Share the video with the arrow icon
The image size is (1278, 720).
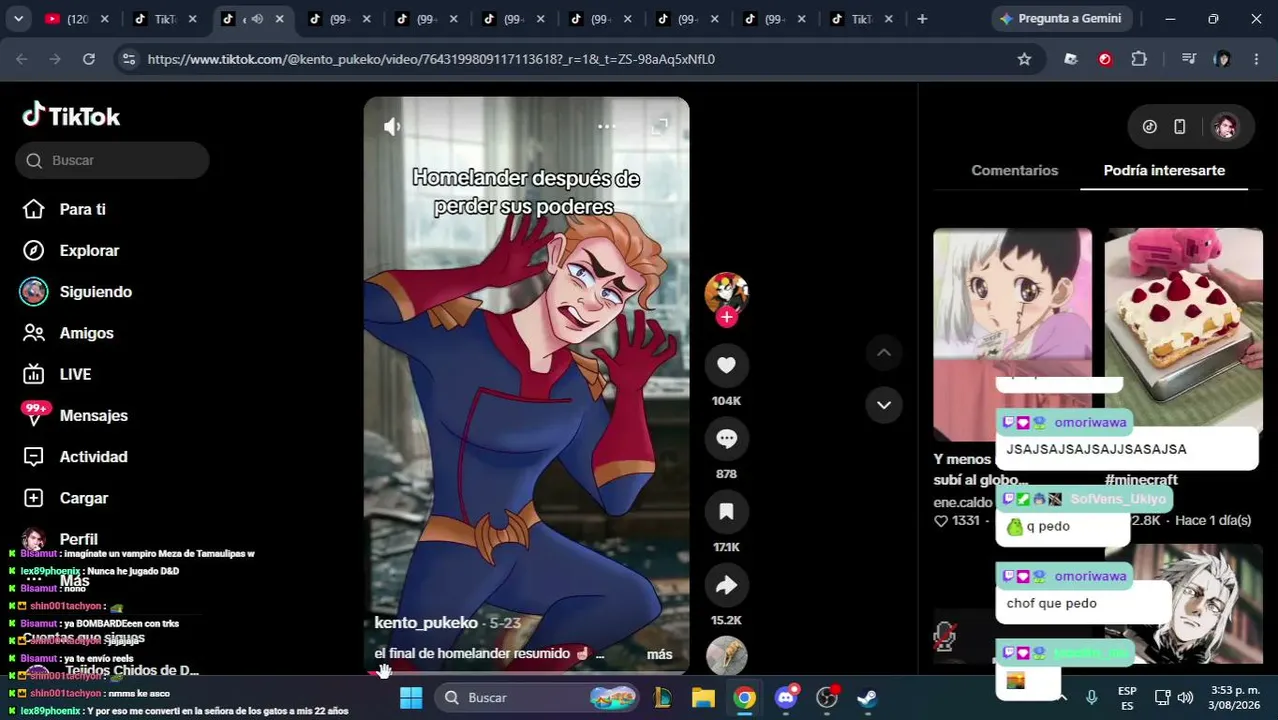pos(727,586)
